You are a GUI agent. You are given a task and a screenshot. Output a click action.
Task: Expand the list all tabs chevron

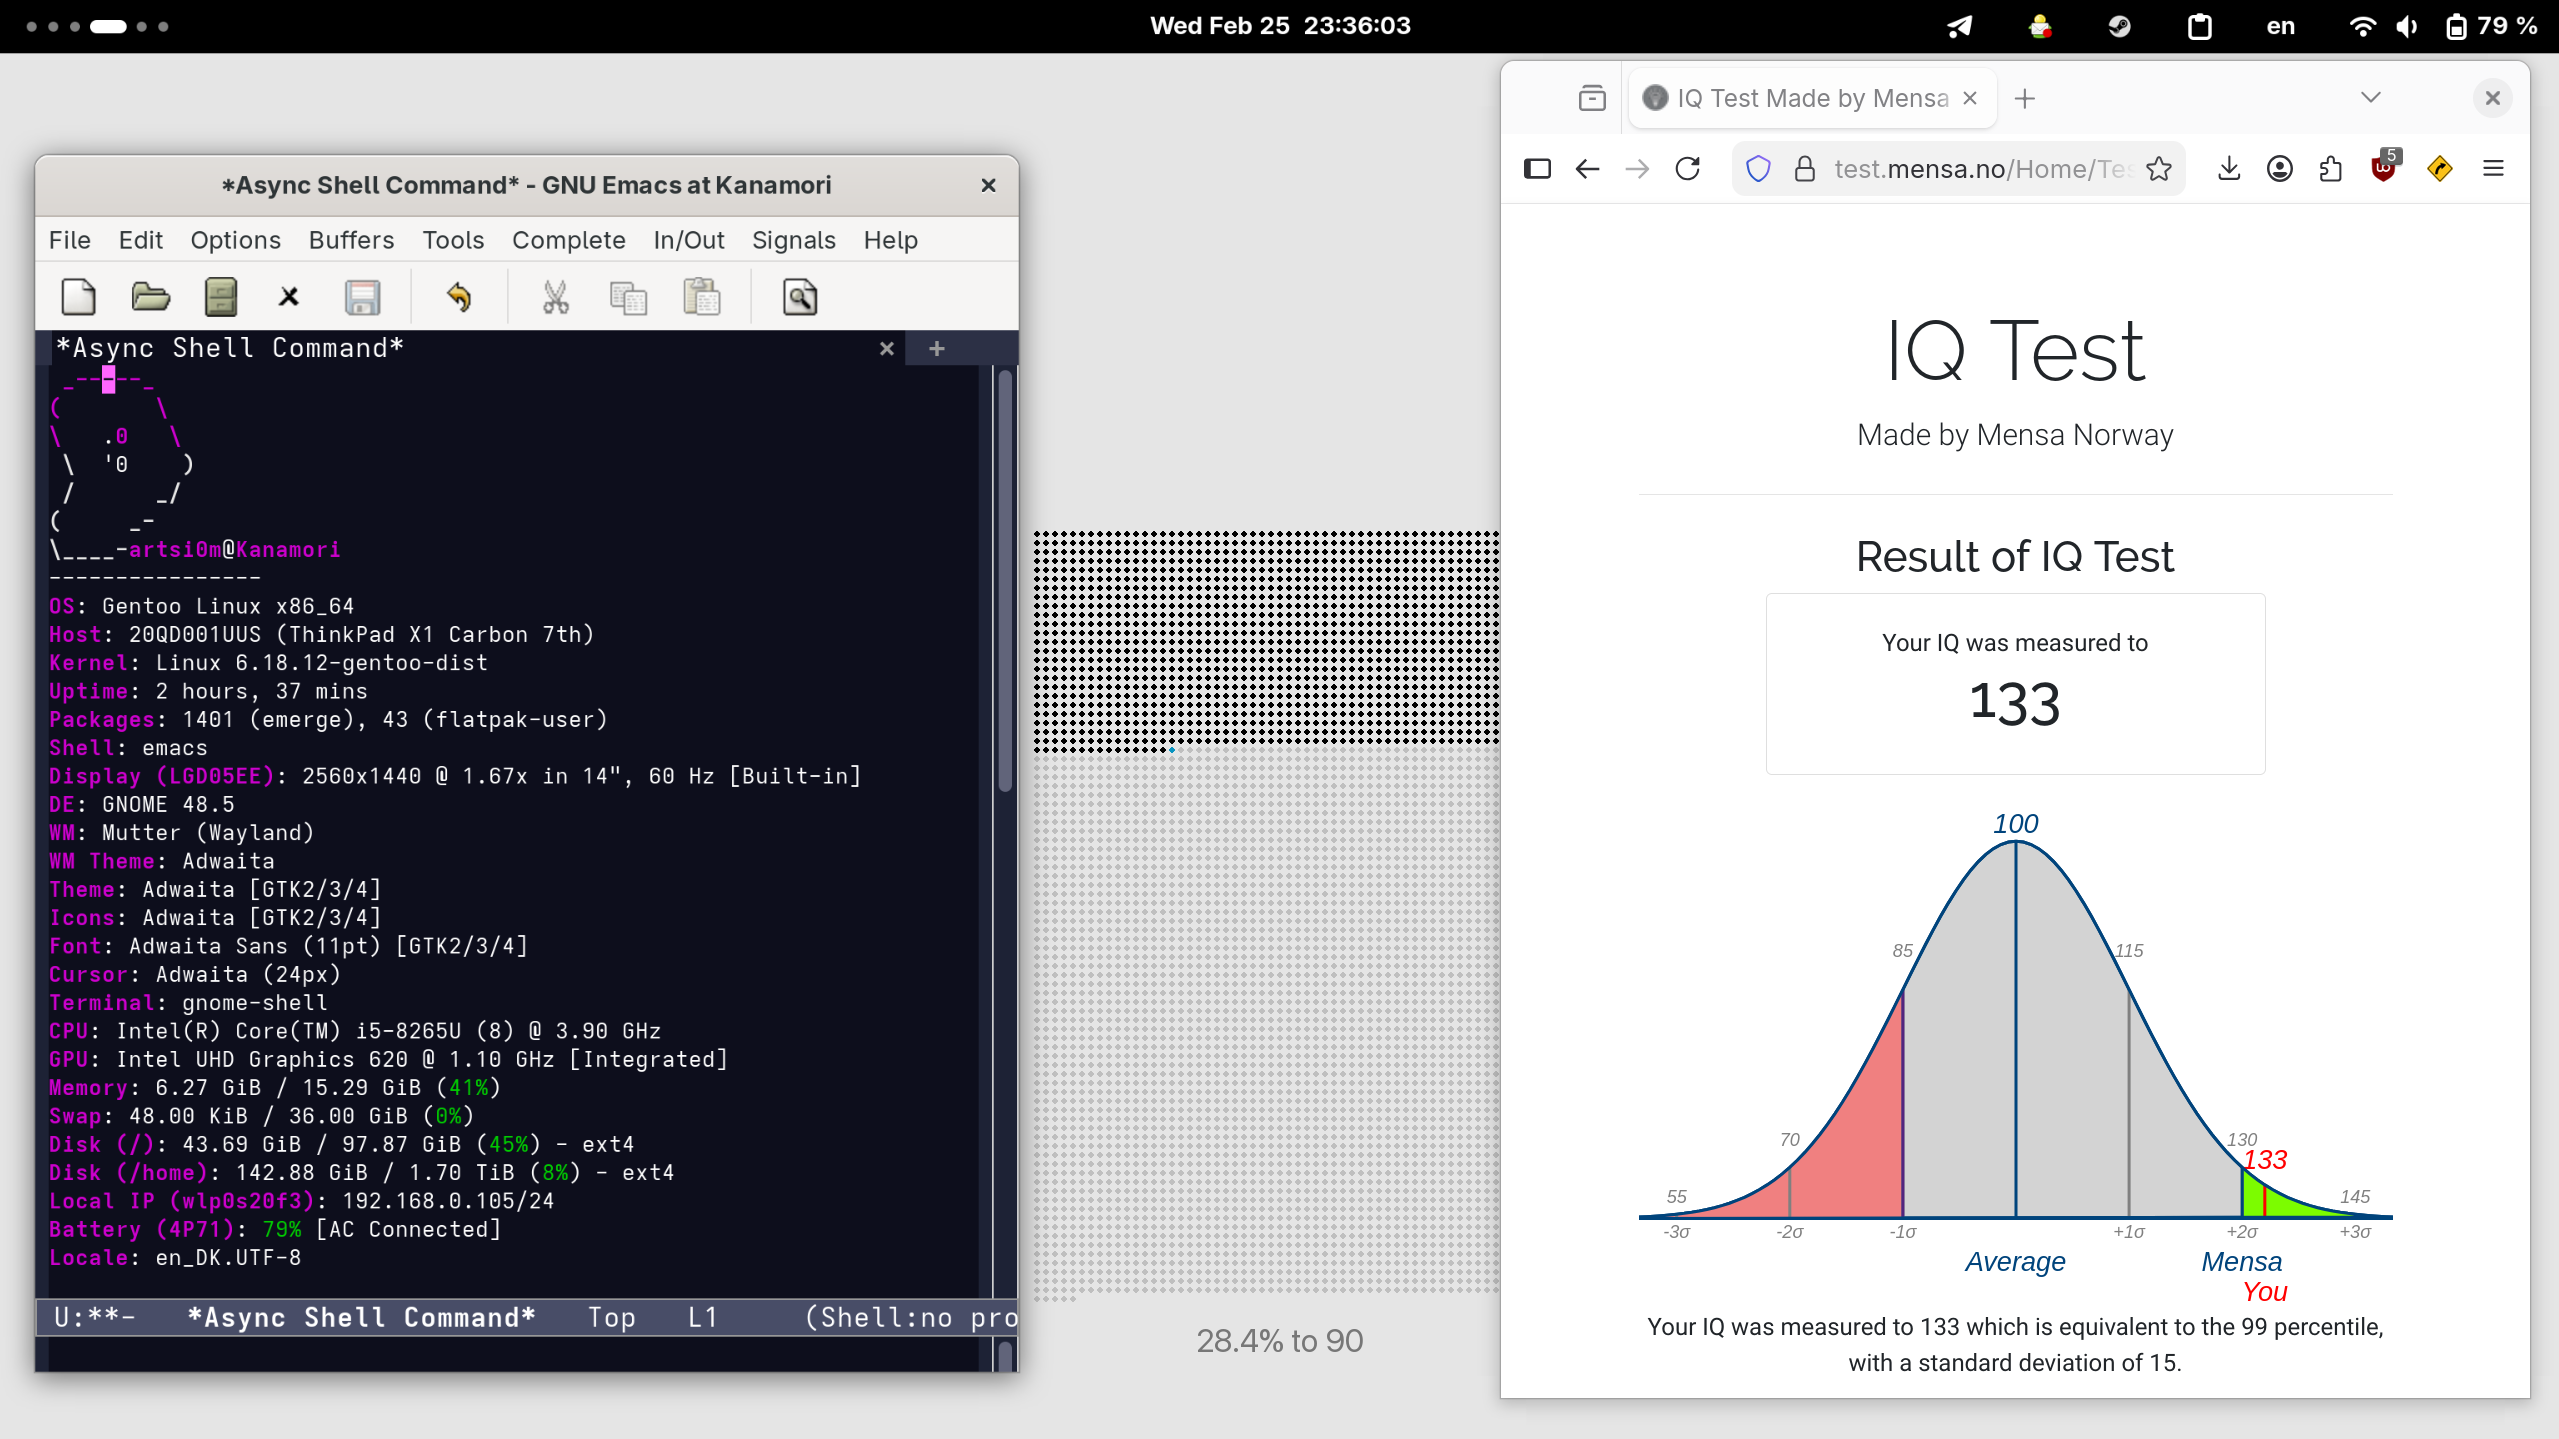(2370, 98)
